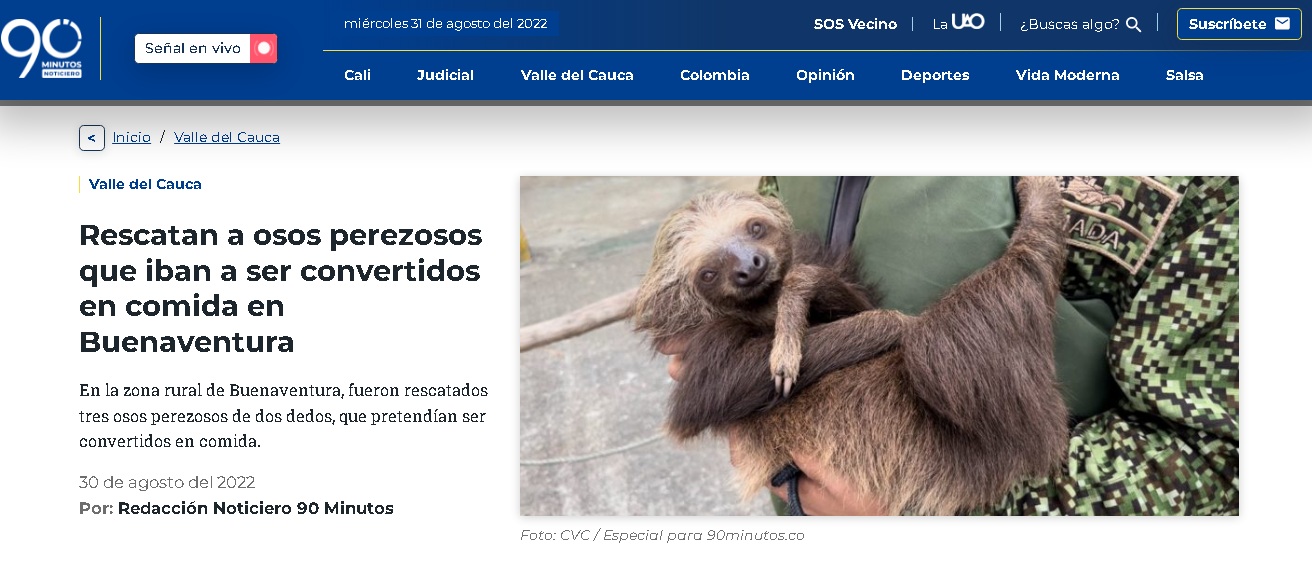Follow the Valle del Cauca breadcrumb link

click(x=227, y=137)
